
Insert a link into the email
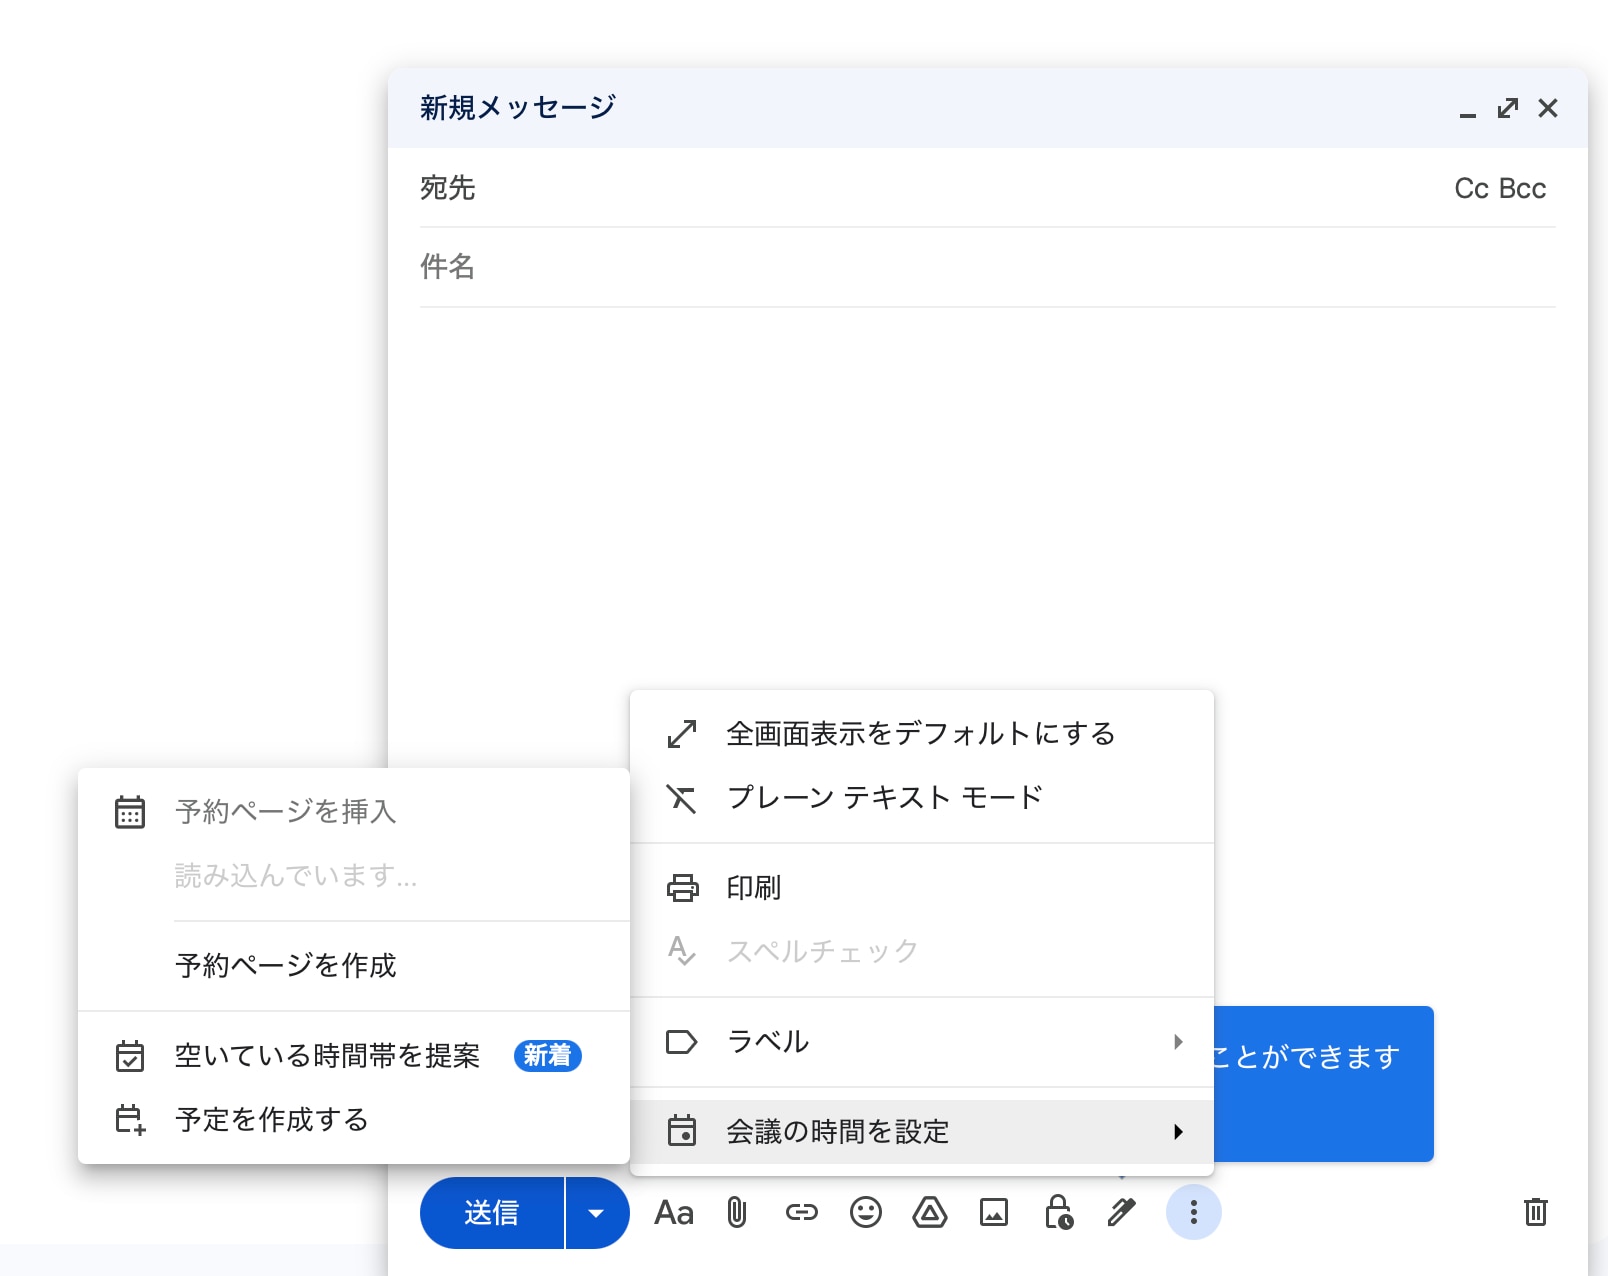point(802,1213)
